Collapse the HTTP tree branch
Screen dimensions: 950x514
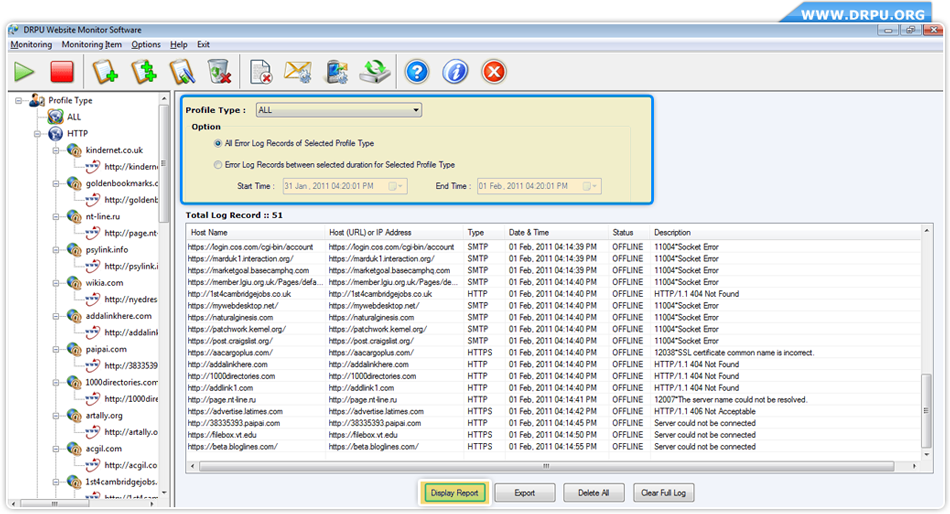(38, 134)
